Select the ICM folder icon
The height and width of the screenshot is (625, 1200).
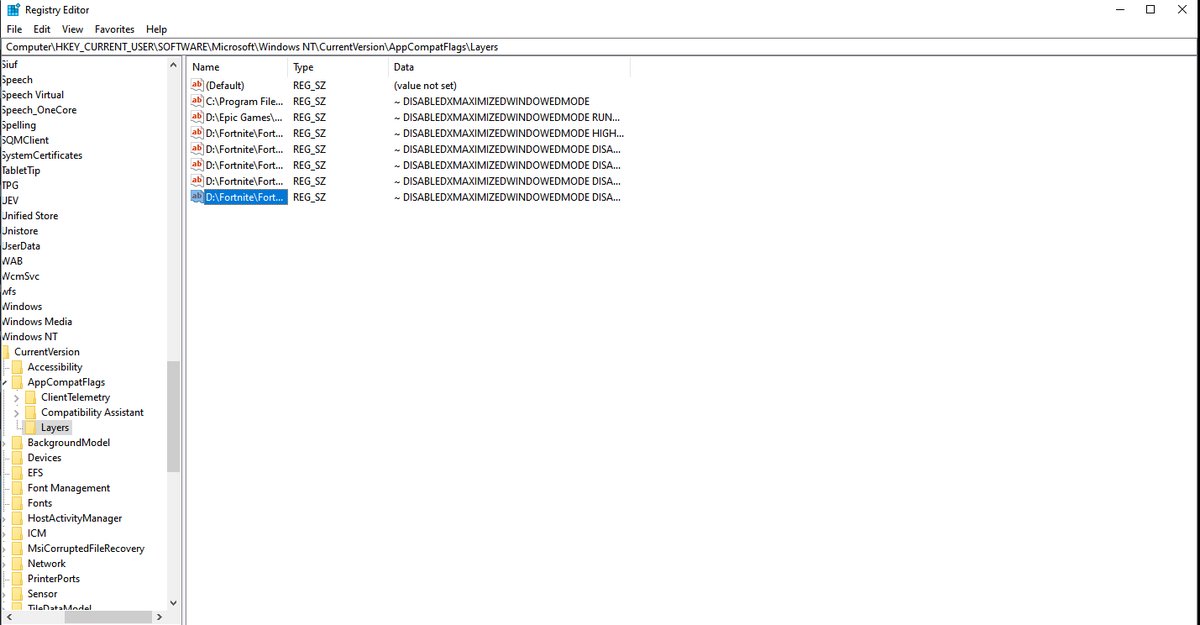point(18,533)
